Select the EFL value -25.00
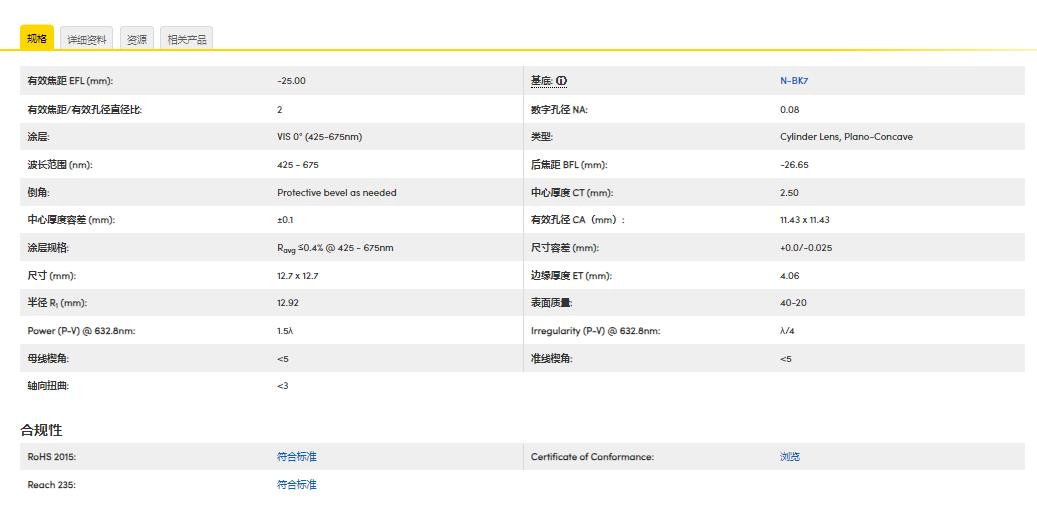The width and height of the screenshot is (1037, 521). [291, 81]
